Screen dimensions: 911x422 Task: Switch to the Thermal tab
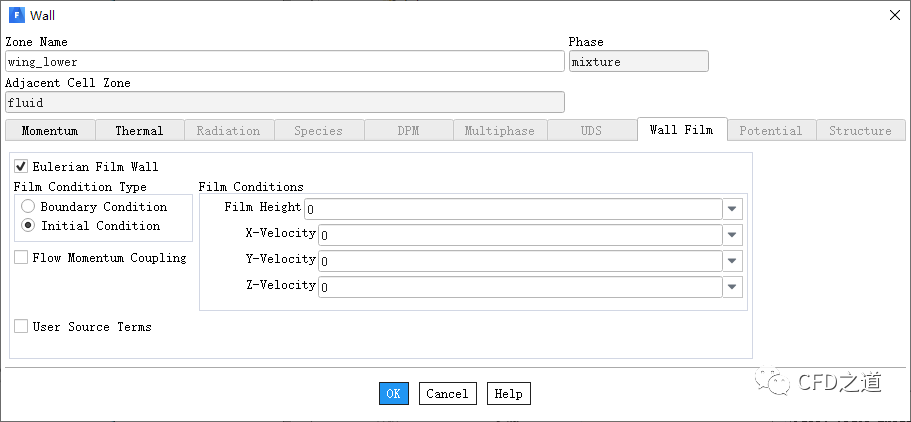[139, 131]
